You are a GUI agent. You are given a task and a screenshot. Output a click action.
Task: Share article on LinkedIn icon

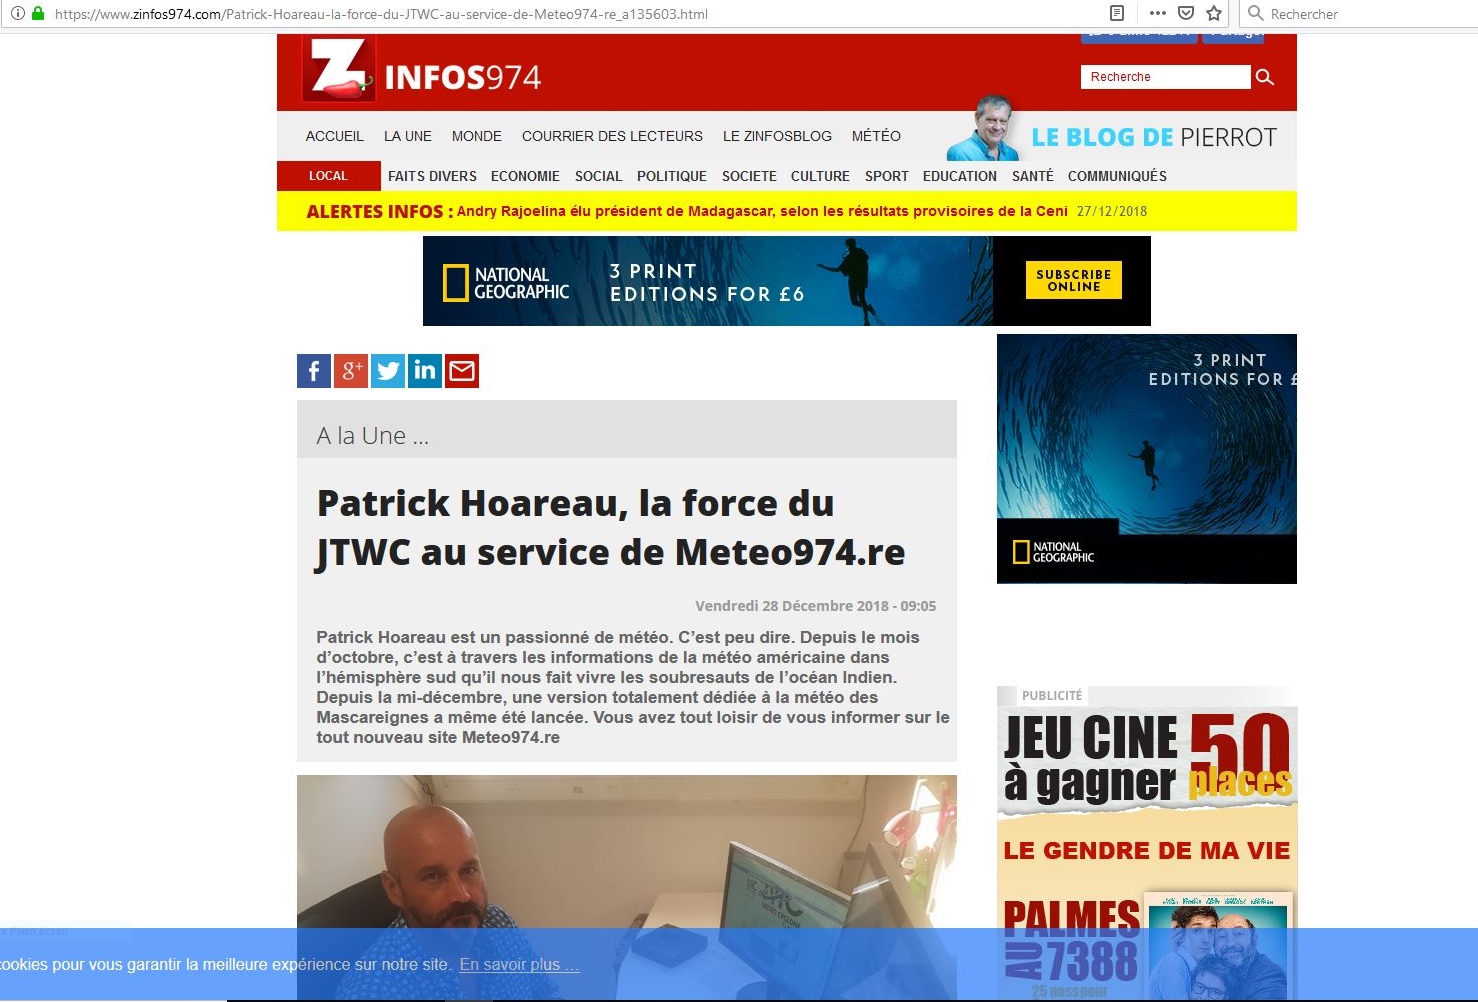pos(425,371)
